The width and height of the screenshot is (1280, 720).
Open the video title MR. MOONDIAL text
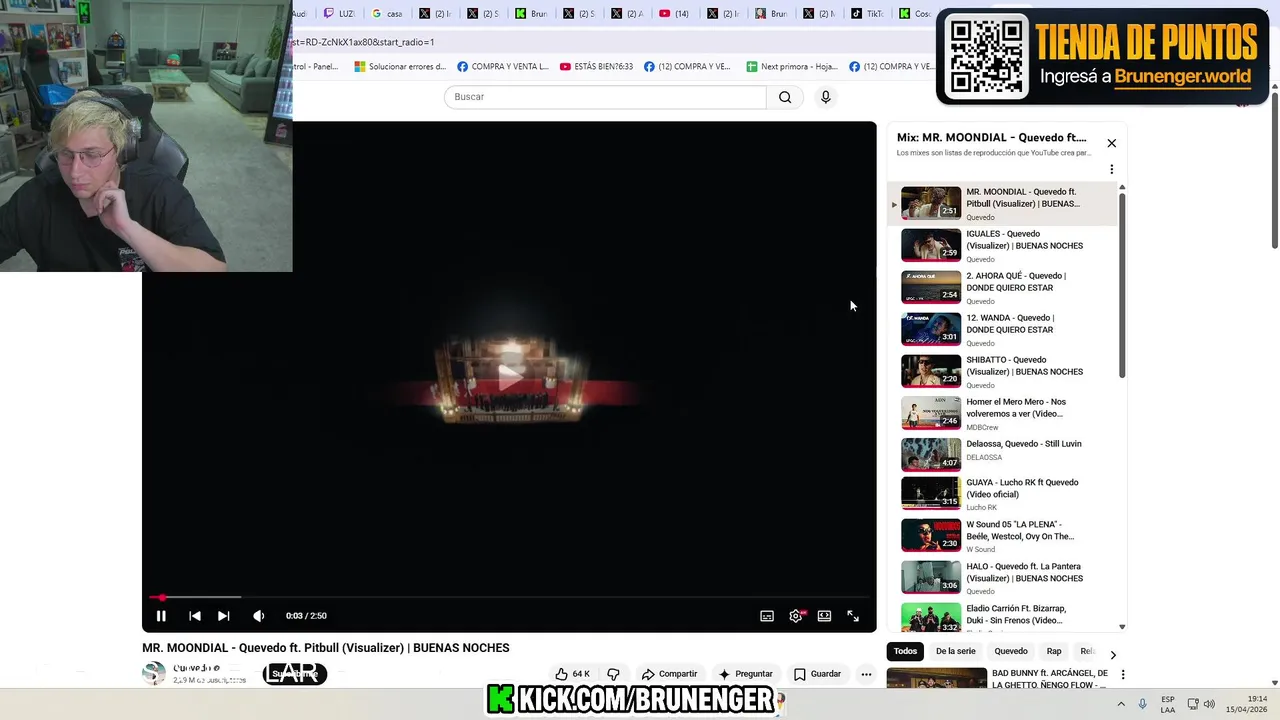click(x=326, y=648)
